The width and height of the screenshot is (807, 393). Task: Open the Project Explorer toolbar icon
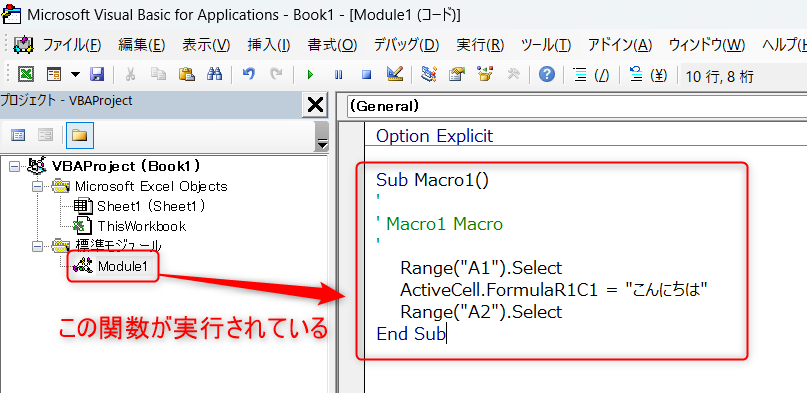pos(428,75)
